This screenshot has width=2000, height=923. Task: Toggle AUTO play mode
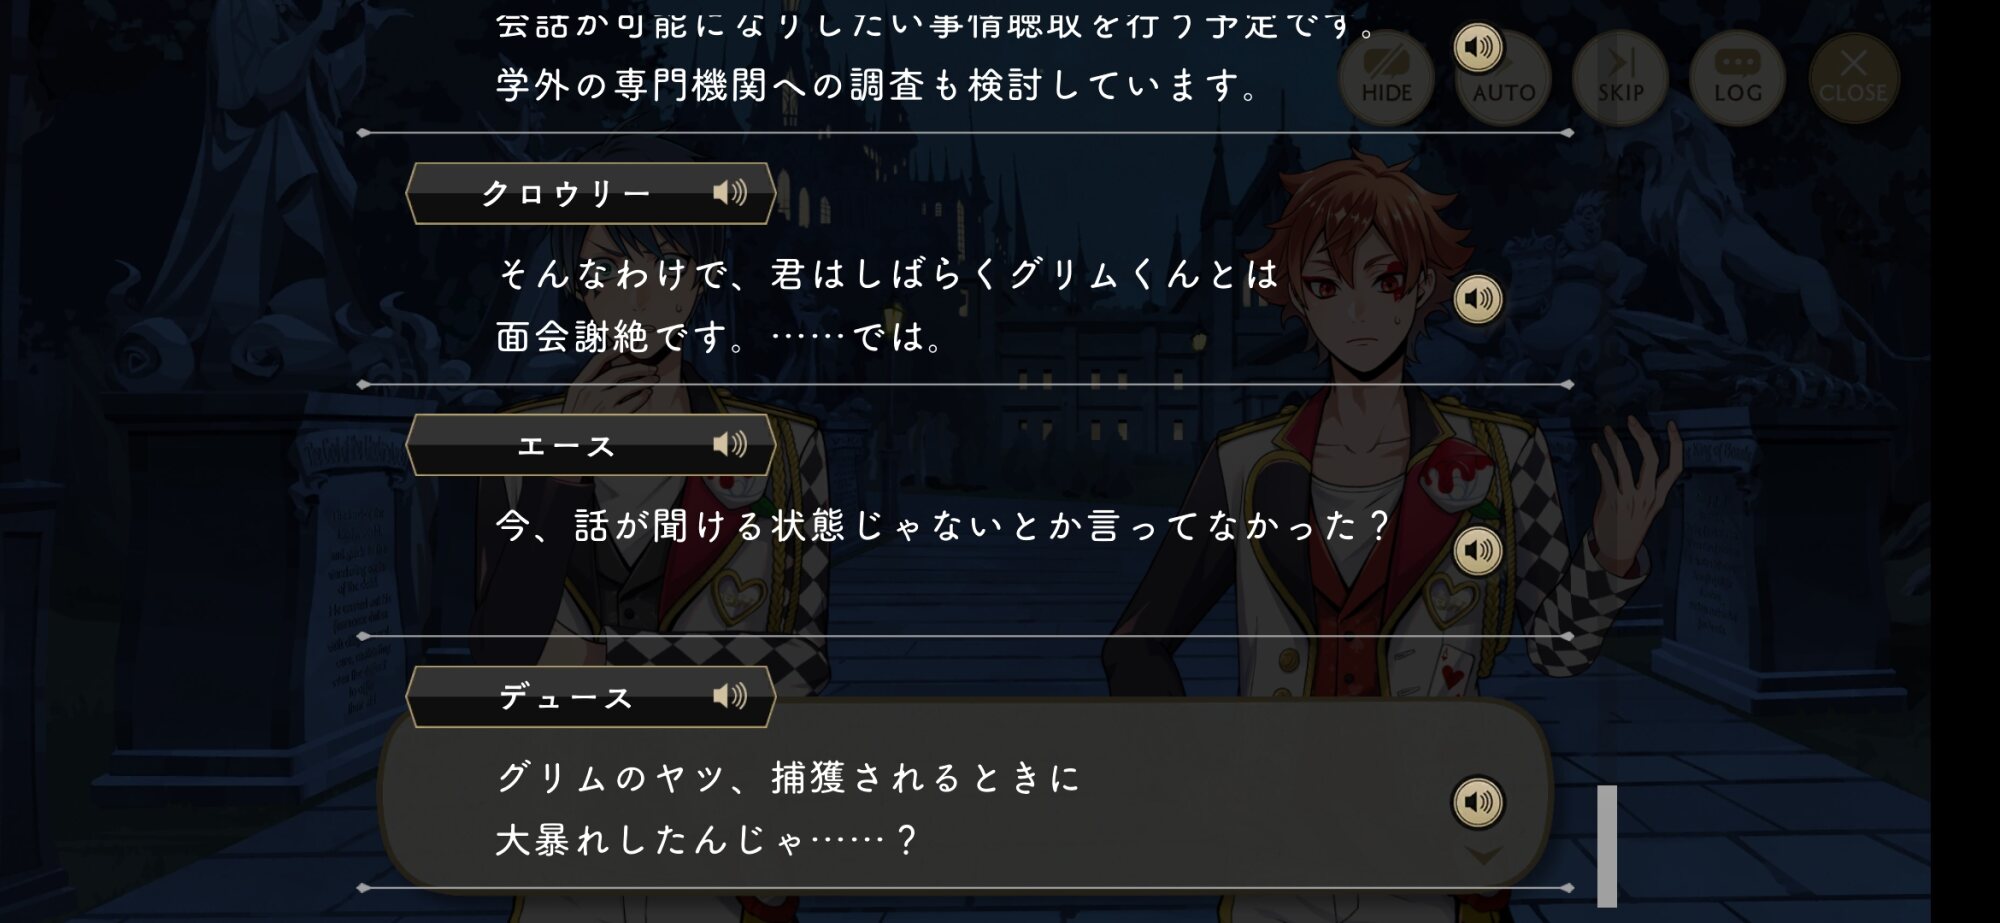point(1503,79)
